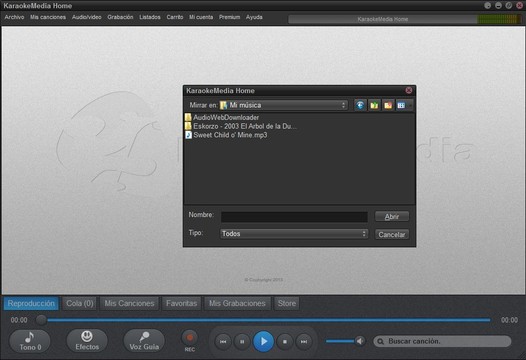Select Sweet Child o' Mine.mp3 file
The image size is (526, 360).
(x=226, y=135)
